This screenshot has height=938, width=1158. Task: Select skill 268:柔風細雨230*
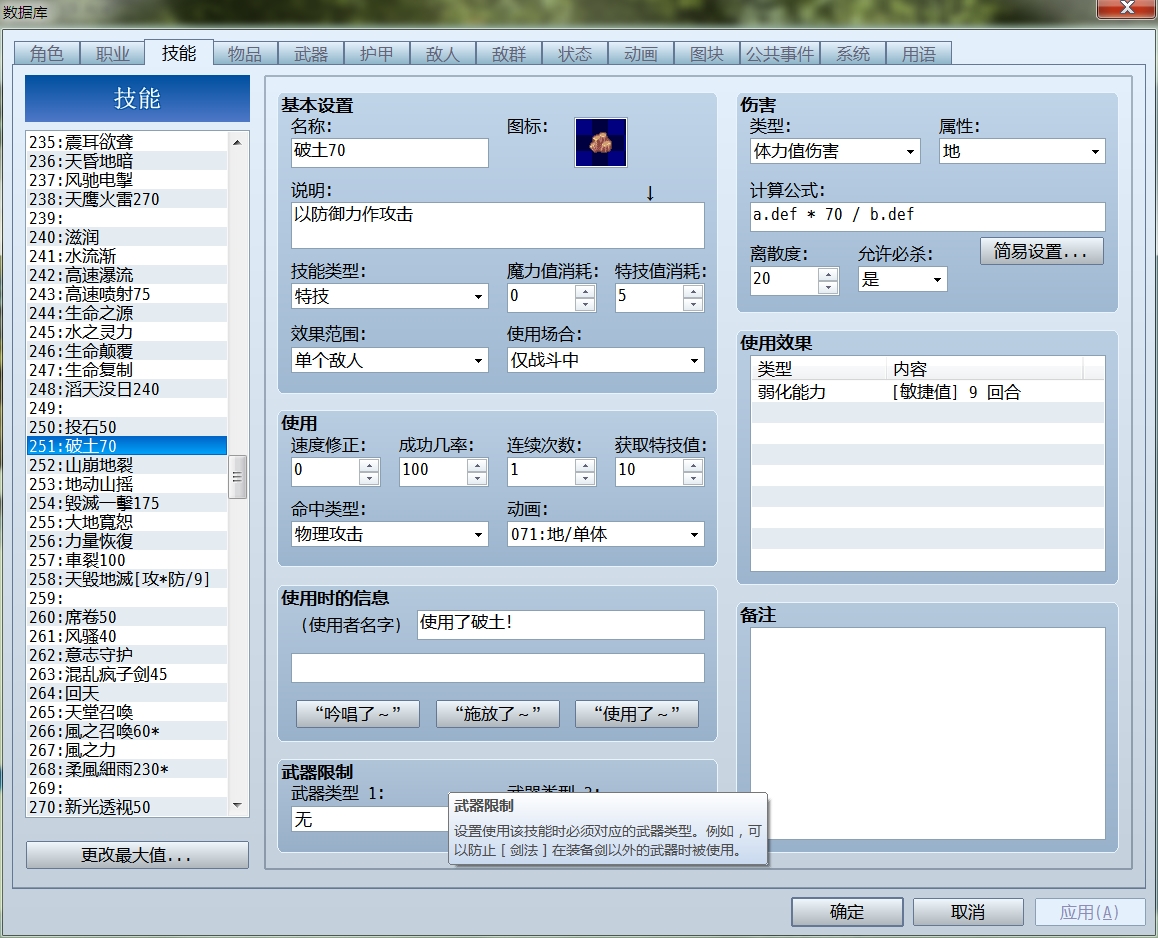click(126, 769)
